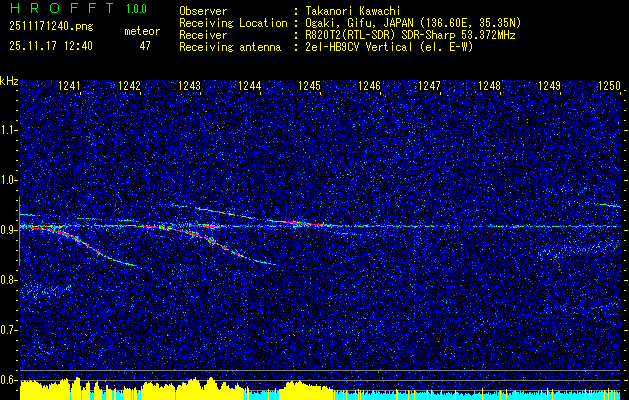
Task: Click the meteor label
Action: [x=142, y=31]
